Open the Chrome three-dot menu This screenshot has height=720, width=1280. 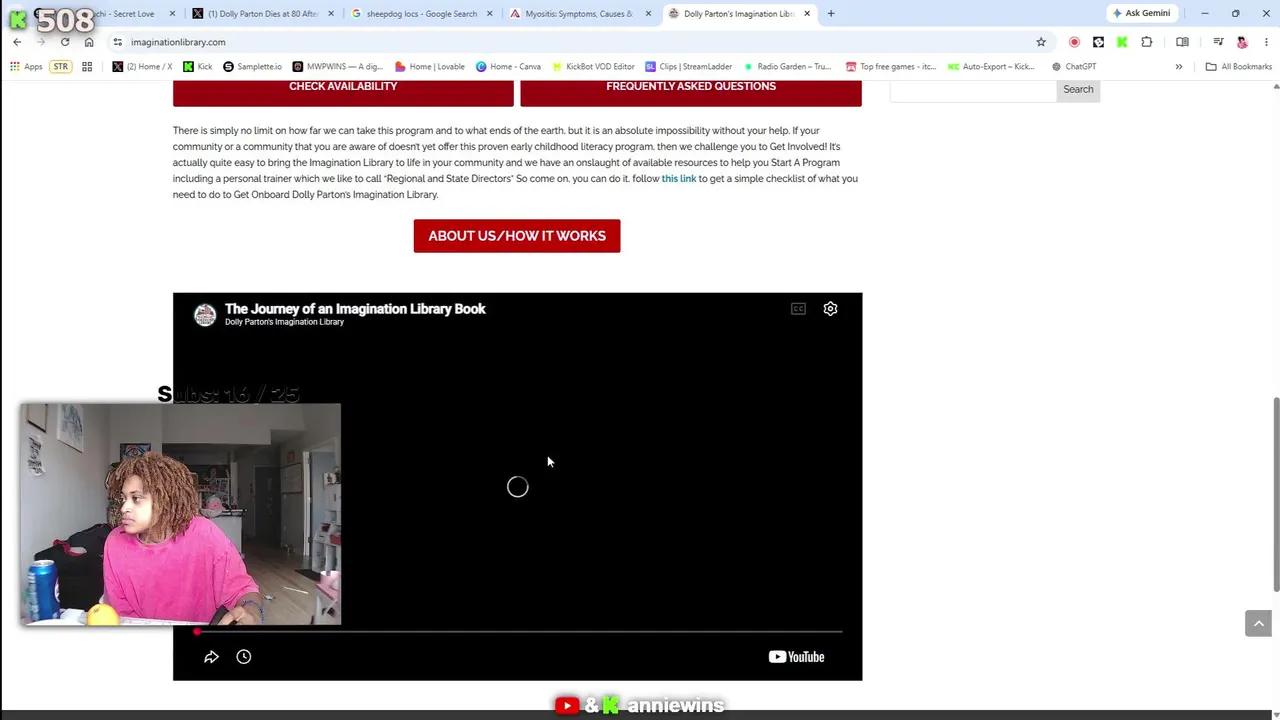pyautogui.click(x=1265, y=42)
